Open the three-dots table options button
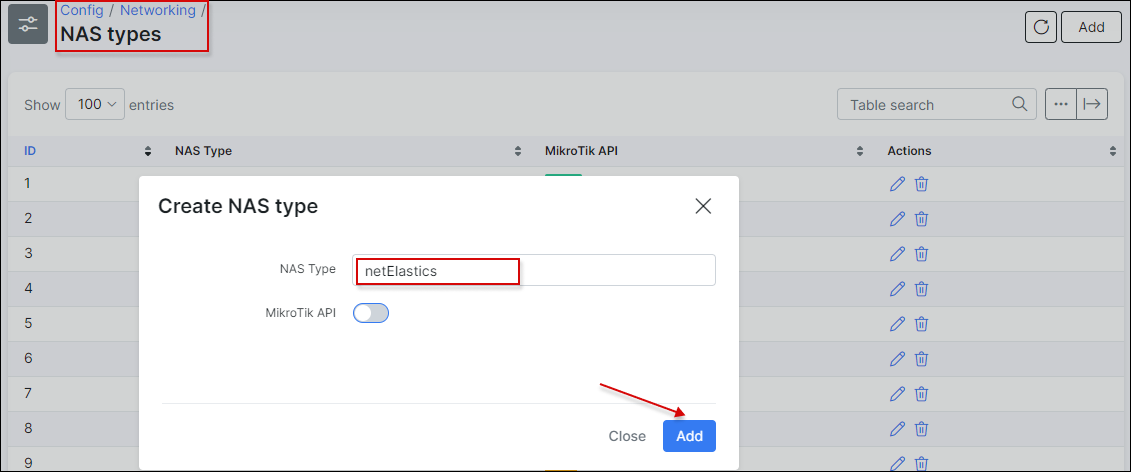The height and width of the screenshot is (472, 1131). pos(1061,104)
